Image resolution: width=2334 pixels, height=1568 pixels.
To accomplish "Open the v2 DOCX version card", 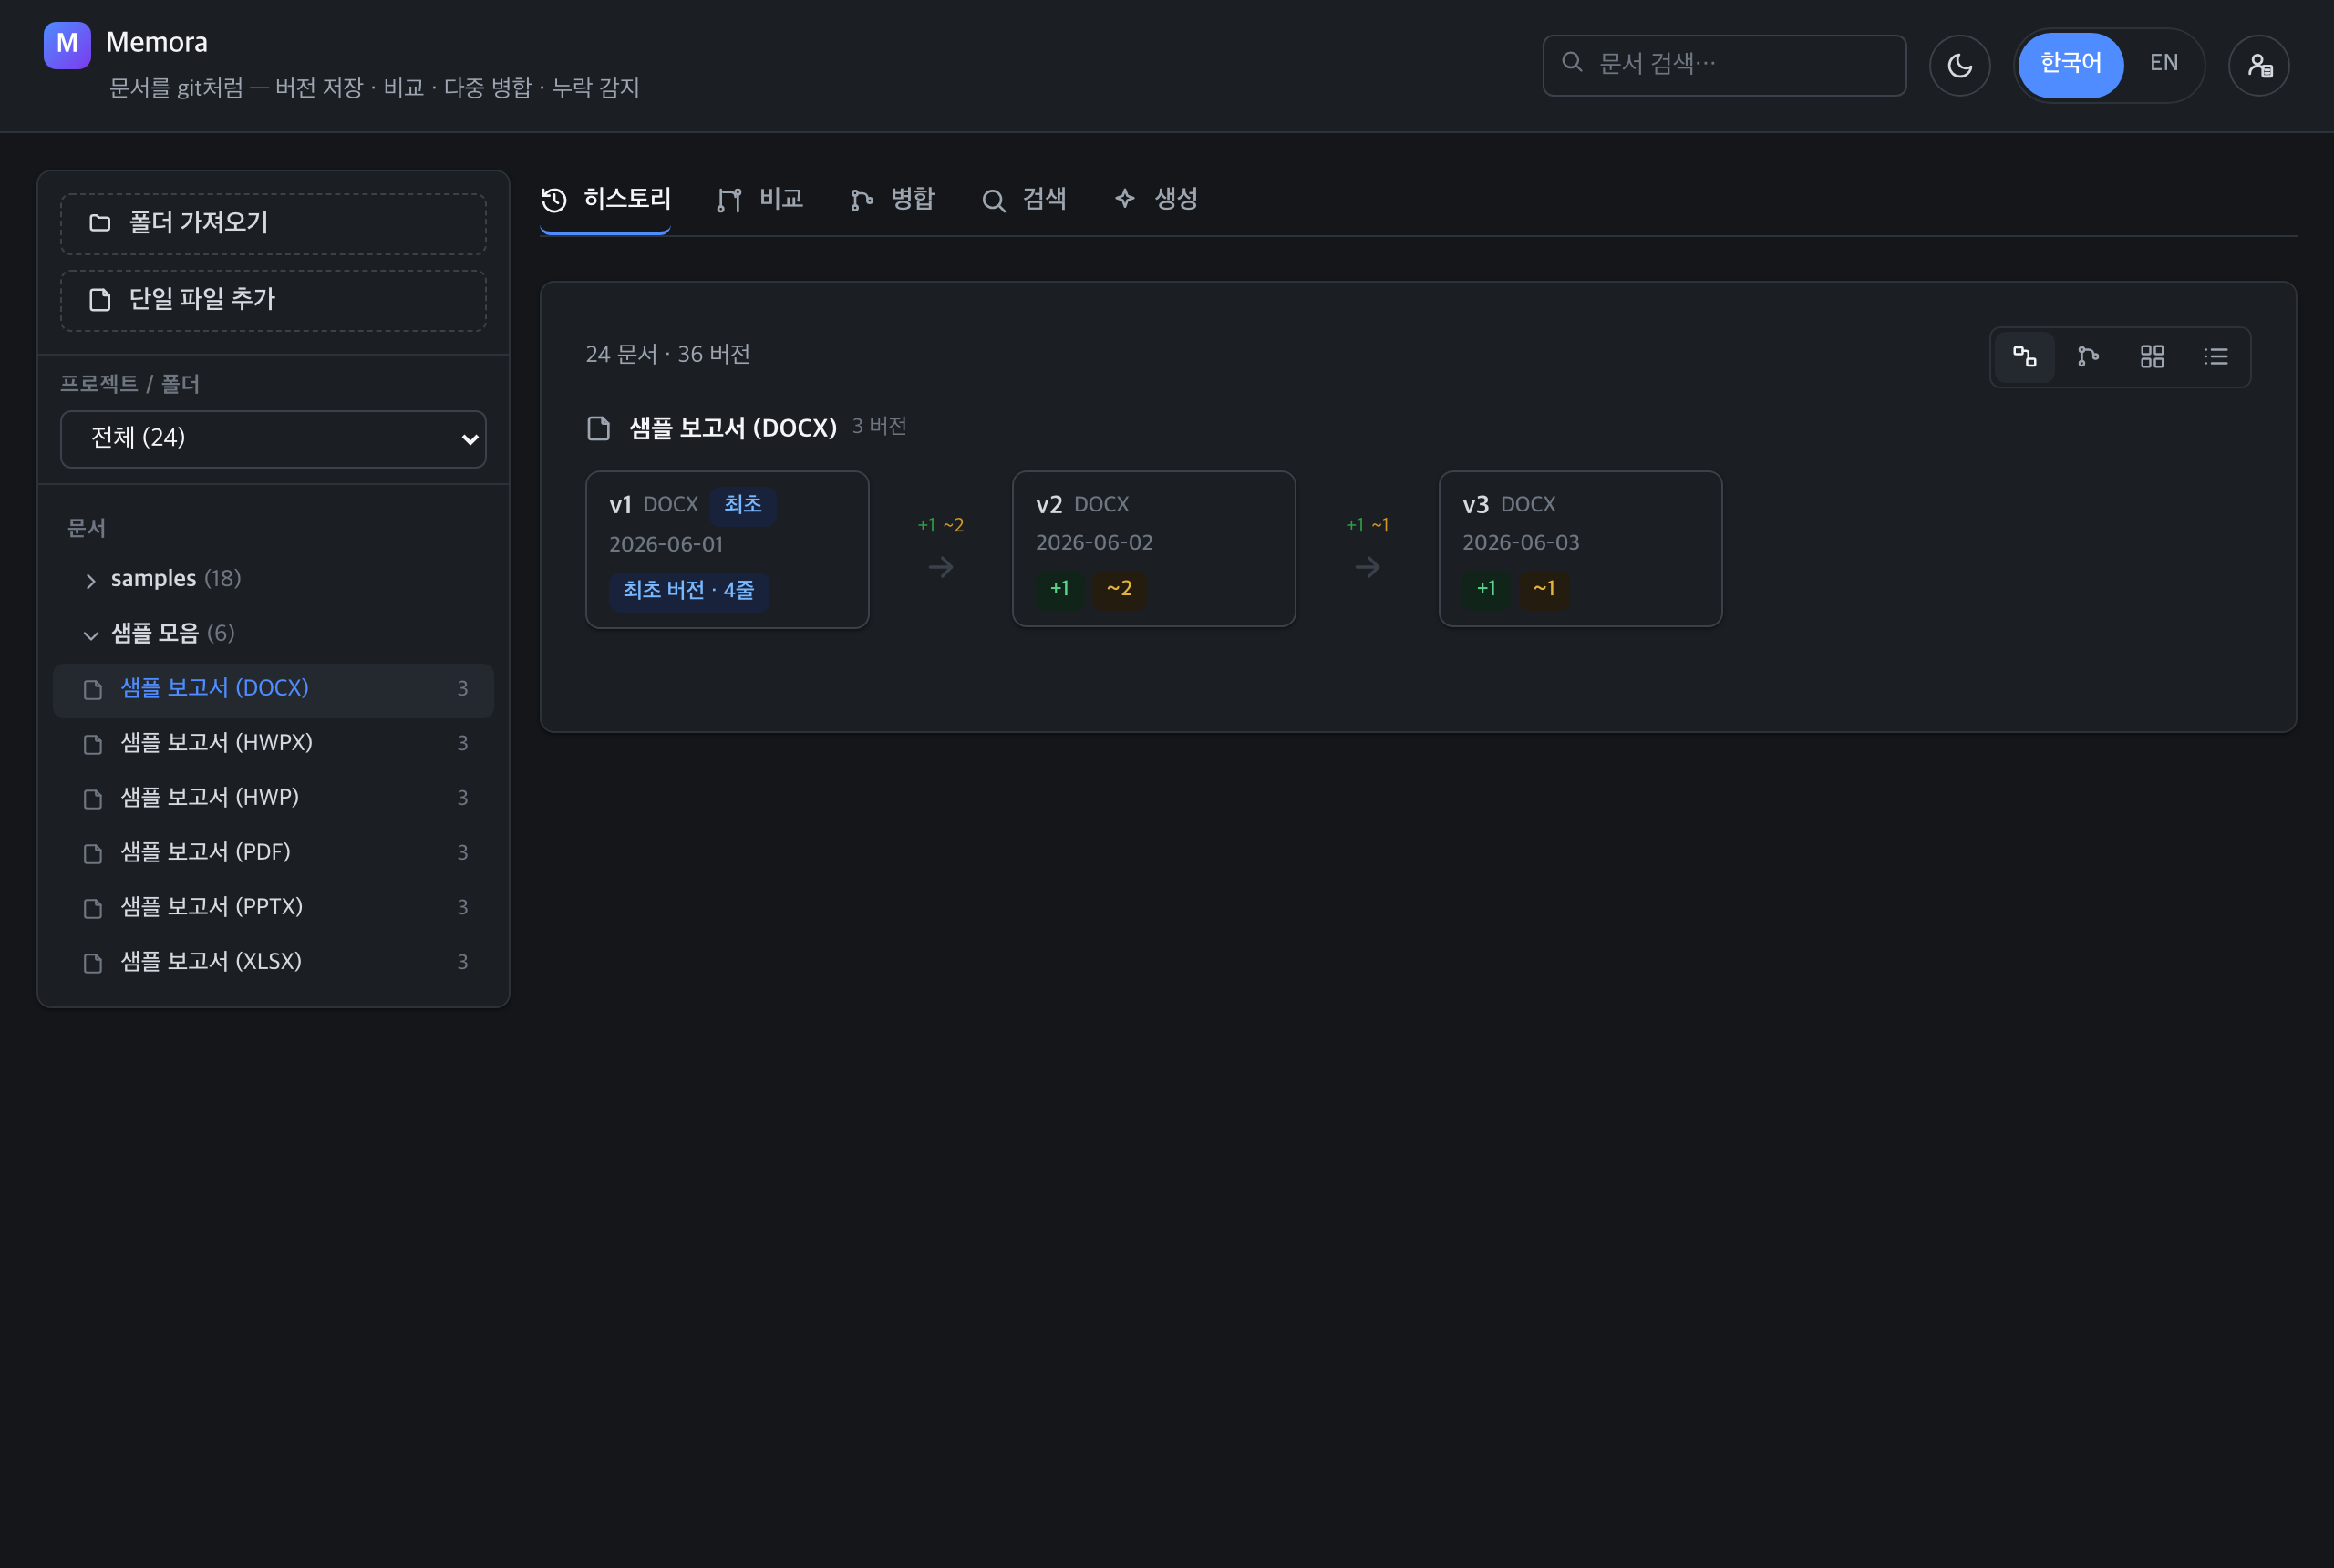I will click(1154, 549).
